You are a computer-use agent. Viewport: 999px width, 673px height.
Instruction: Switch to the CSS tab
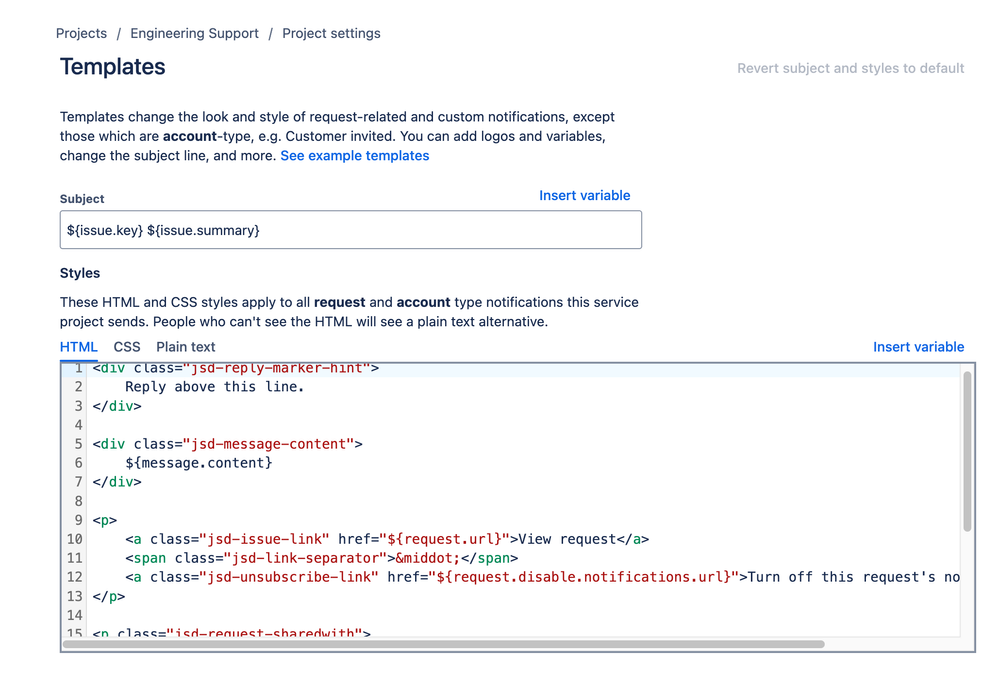point(127,346)
